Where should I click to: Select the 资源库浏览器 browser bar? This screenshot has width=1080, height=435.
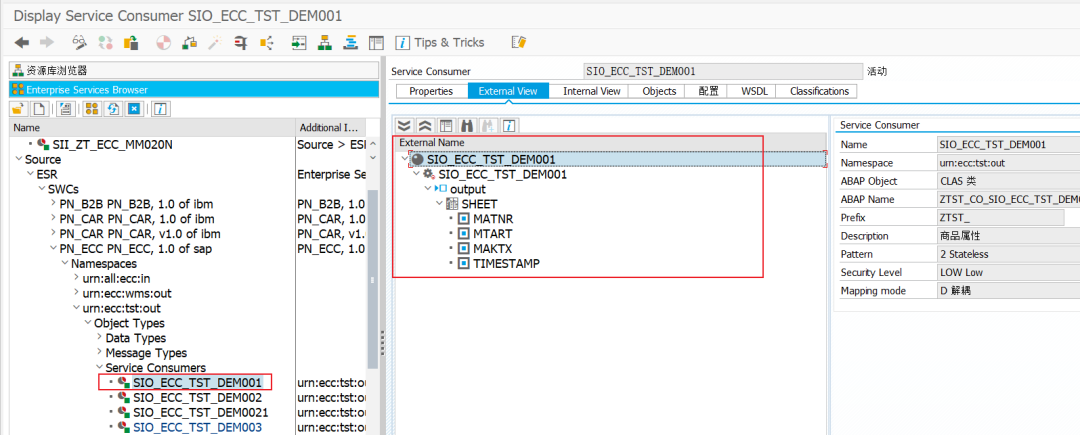tap(194, 70)
